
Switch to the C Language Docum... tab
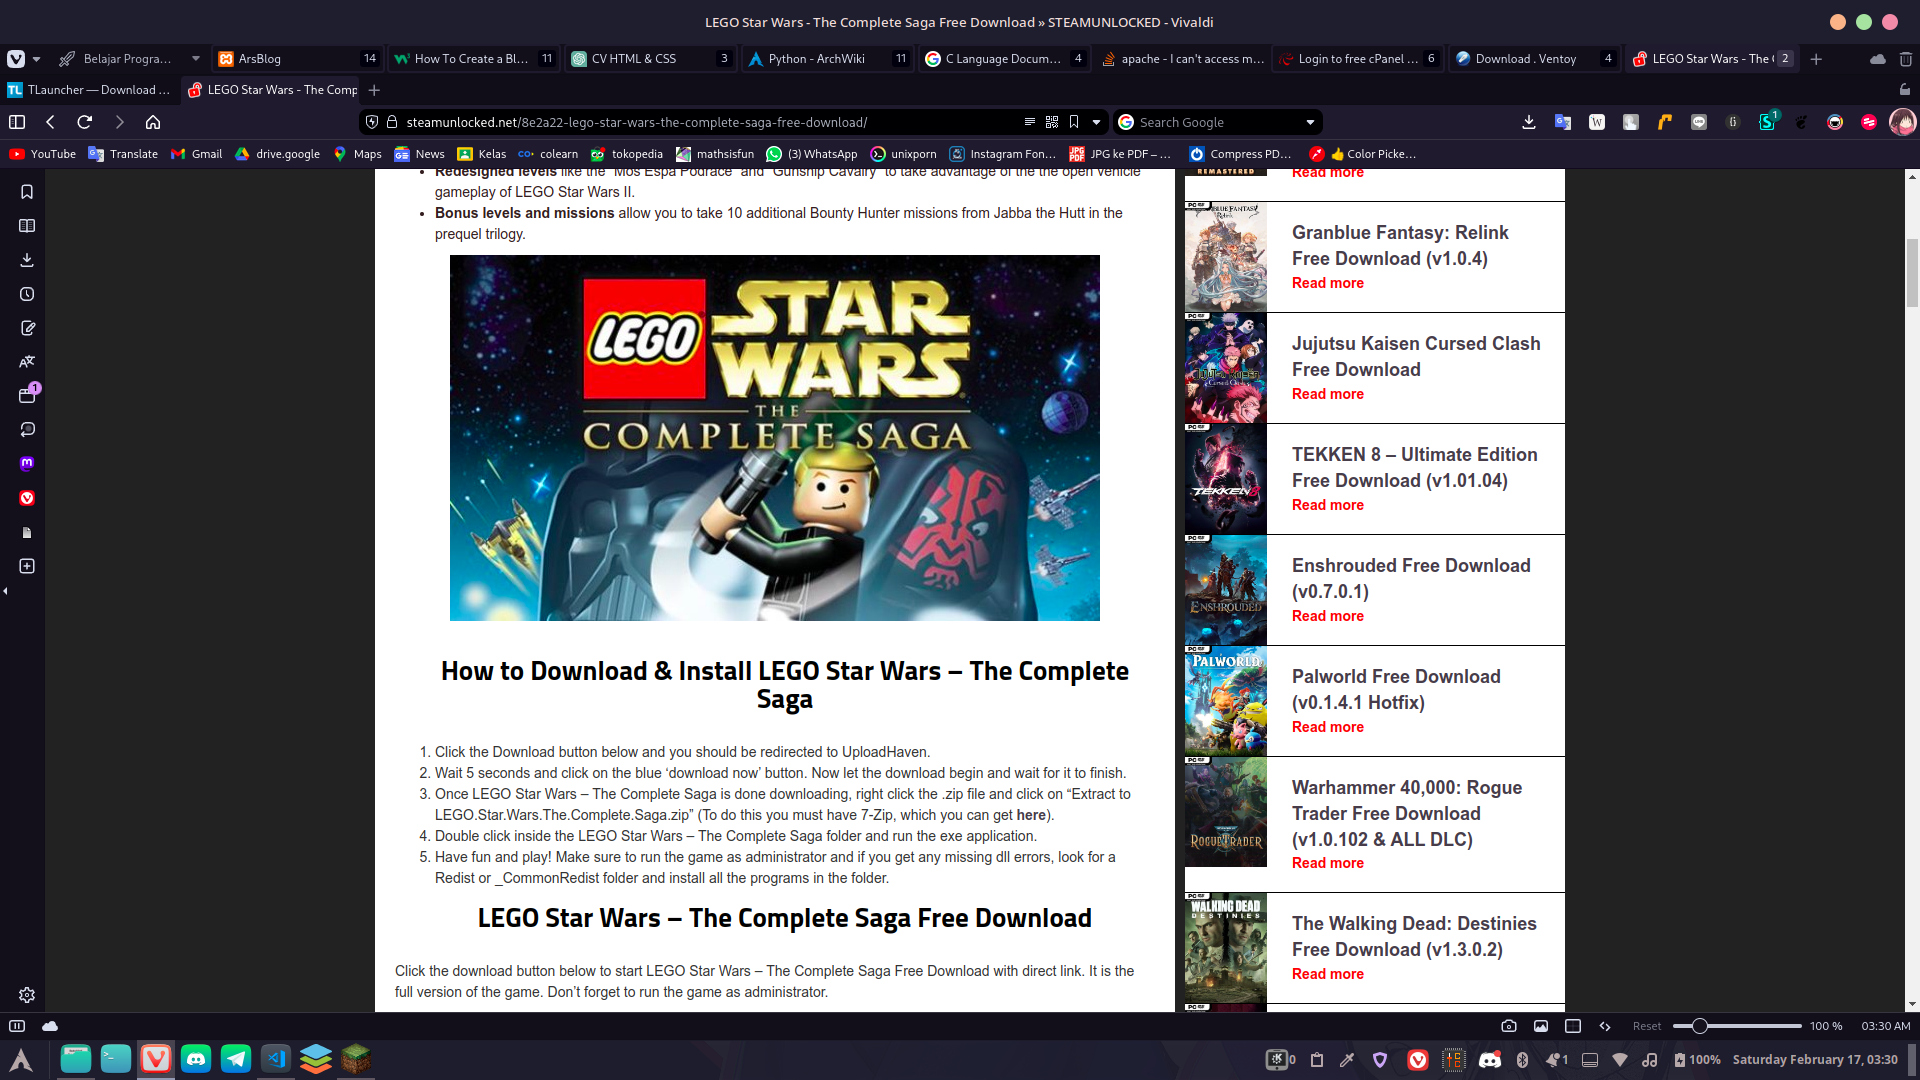[x=1004, y=59]
